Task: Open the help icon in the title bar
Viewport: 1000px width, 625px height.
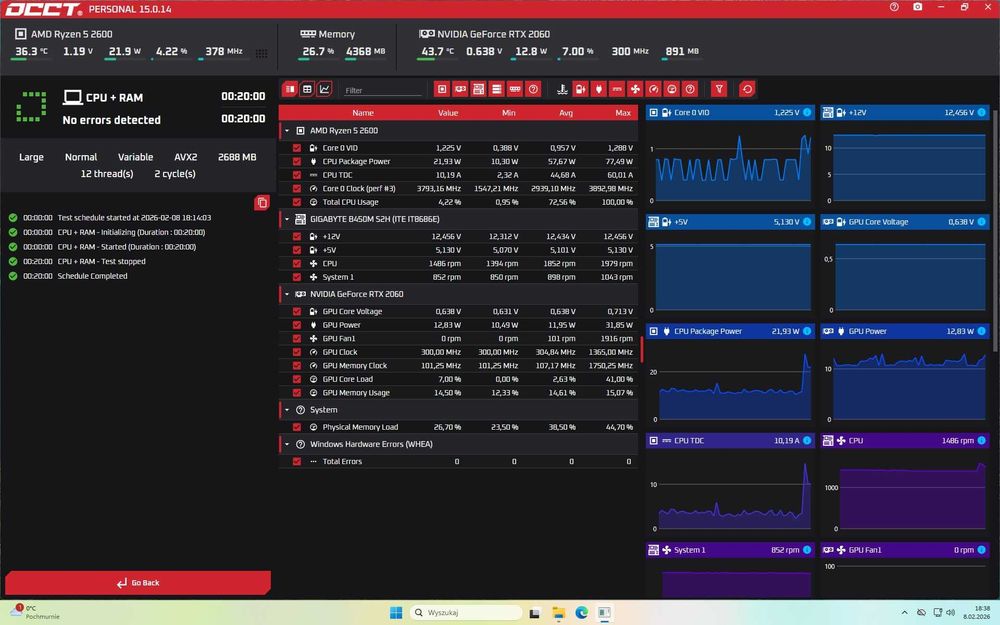Action: point(894,7)
